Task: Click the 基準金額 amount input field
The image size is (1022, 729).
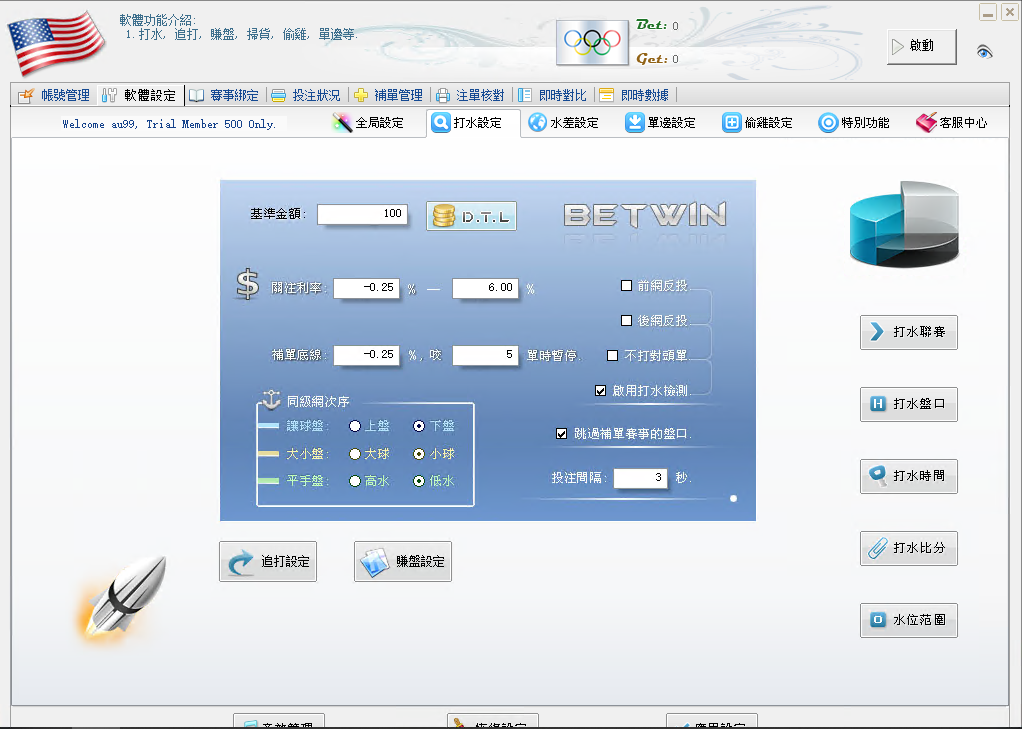Action: point(362,214)
